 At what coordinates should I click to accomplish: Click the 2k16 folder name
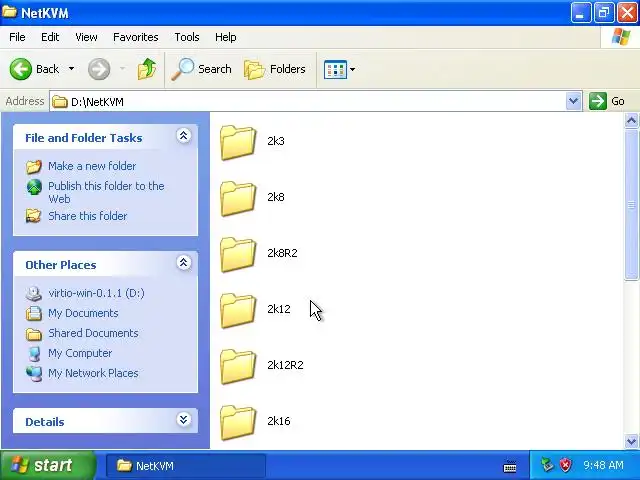279,420
